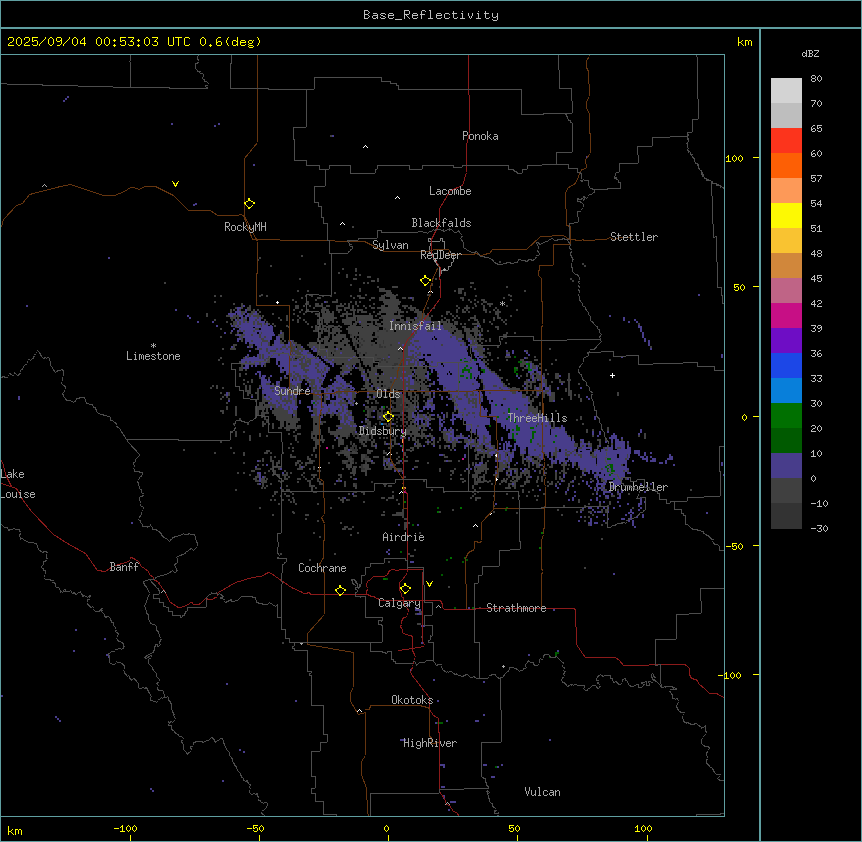Click the RedDeer label
The height and width of the screenshot is (842, 862).
click(x=440, y=255)
